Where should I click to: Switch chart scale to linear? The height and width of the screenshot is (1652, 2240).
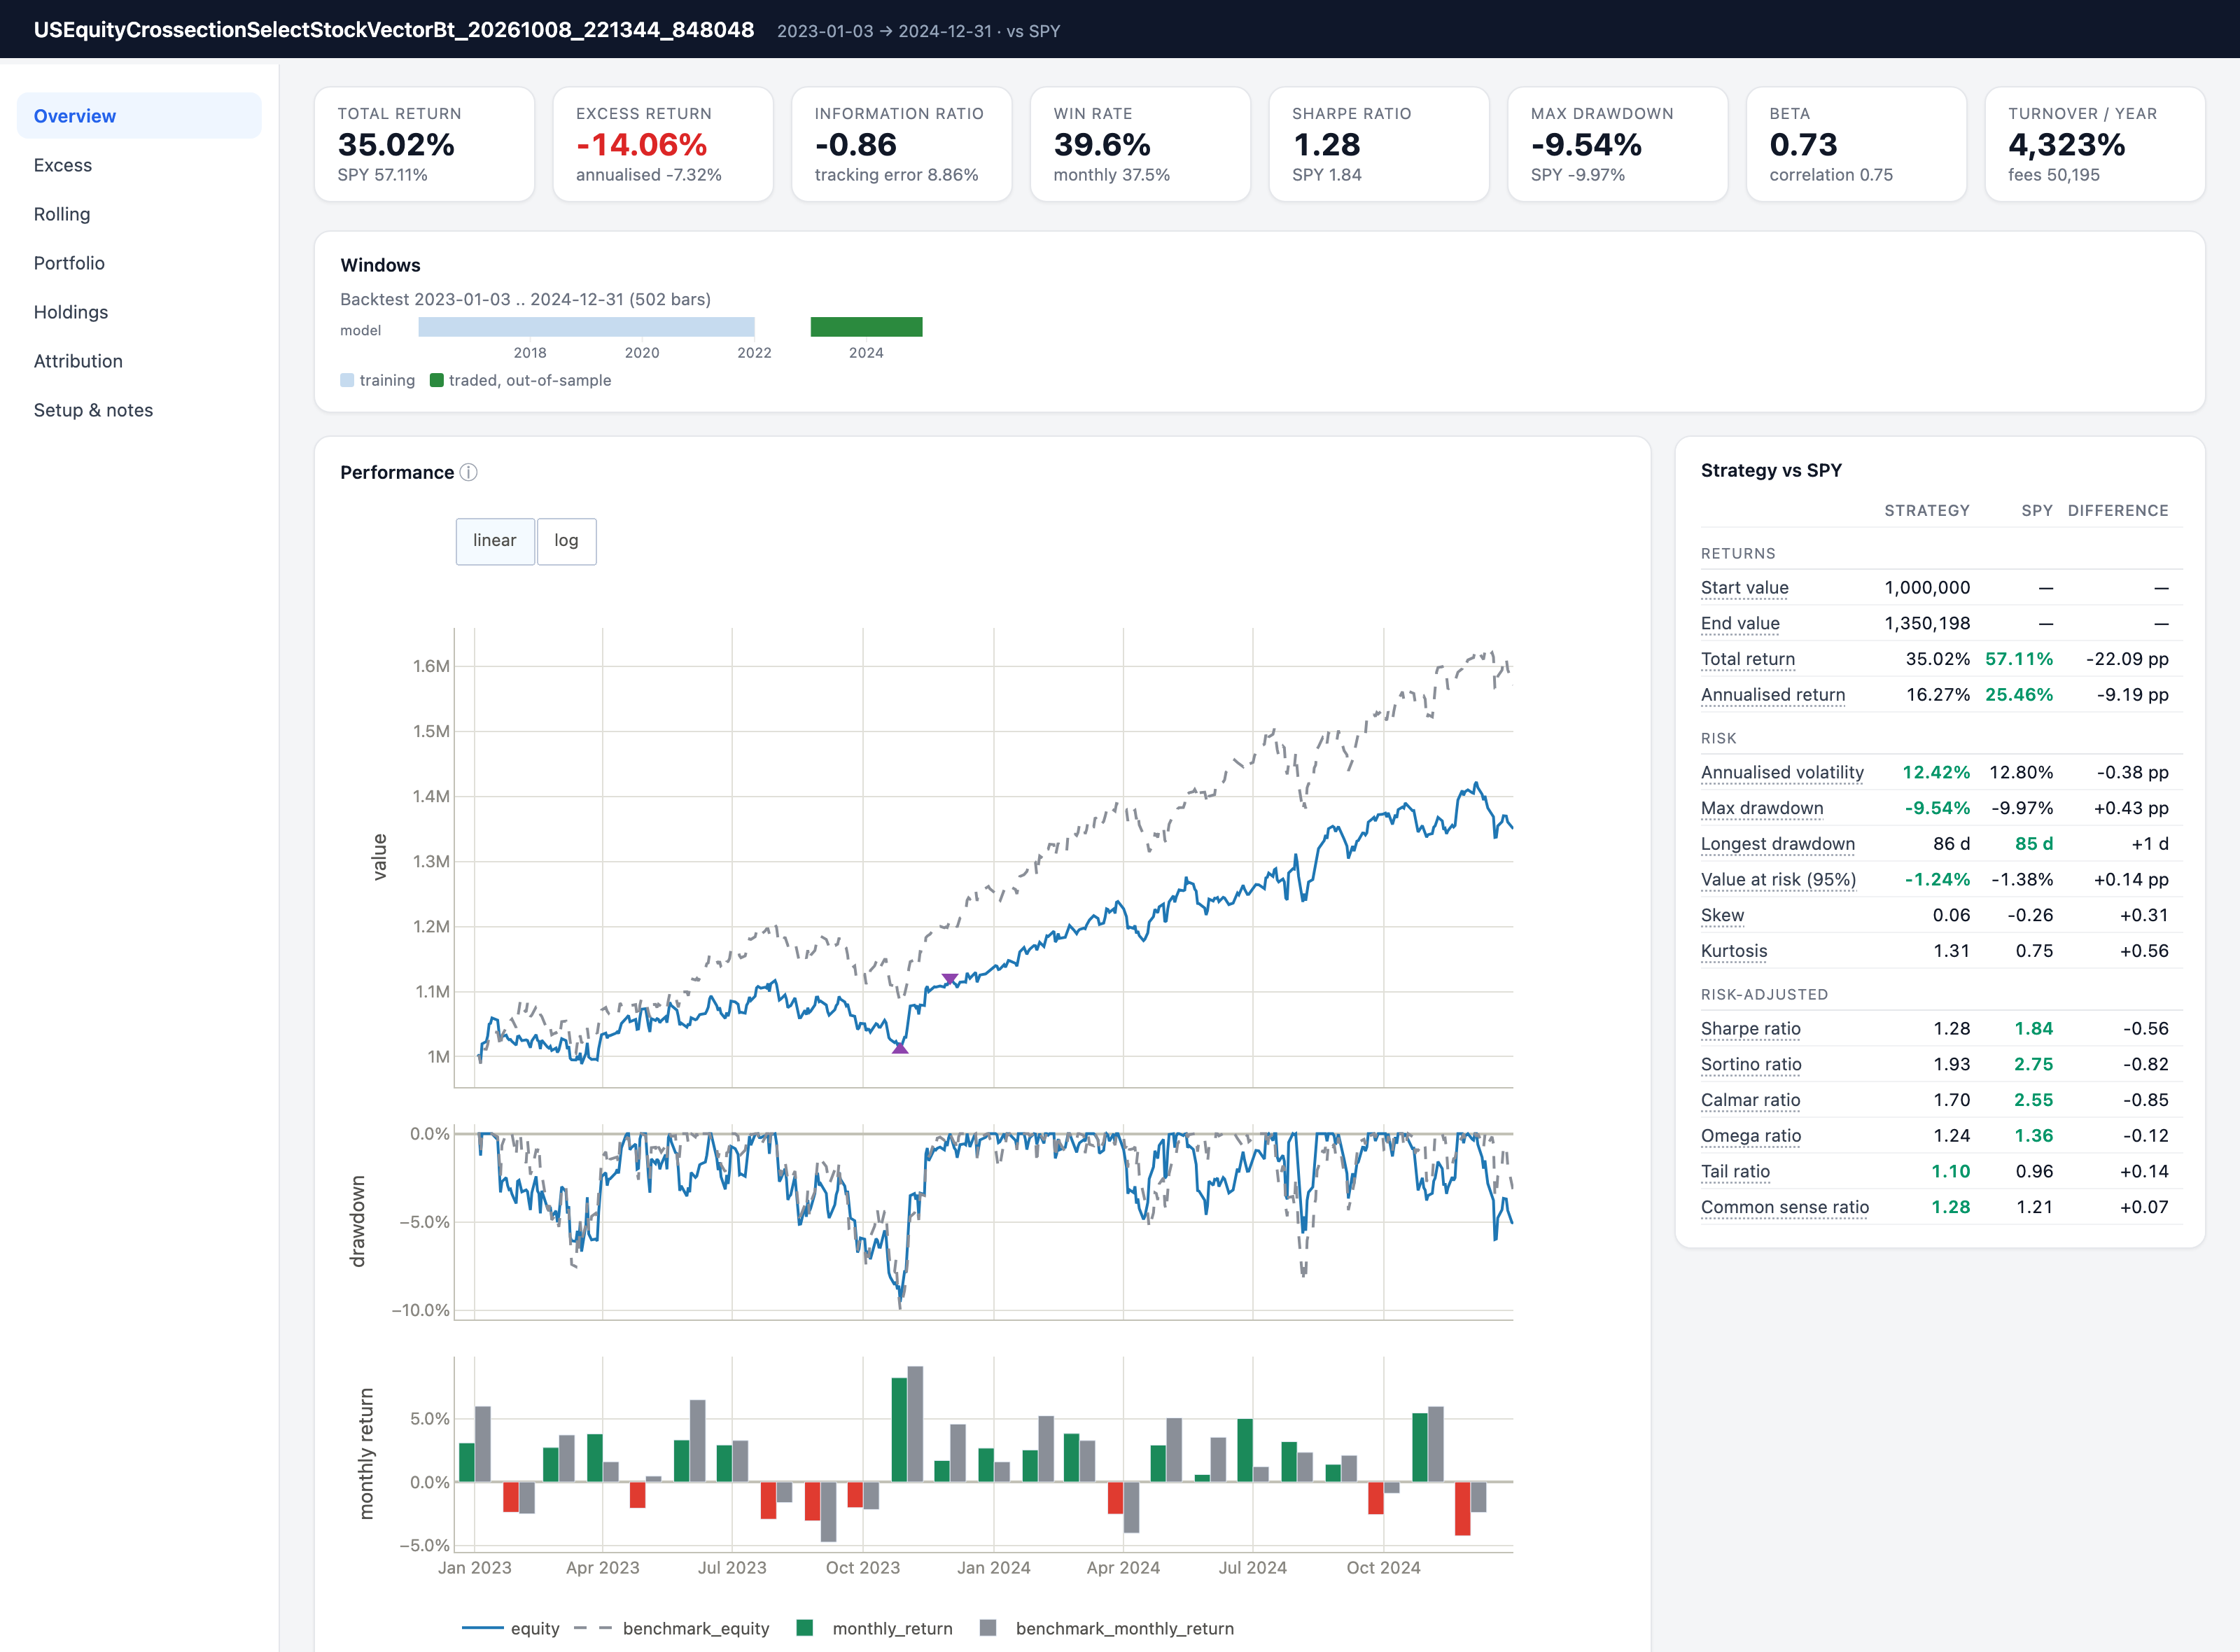pyautogui.click(x=495, y=541)
